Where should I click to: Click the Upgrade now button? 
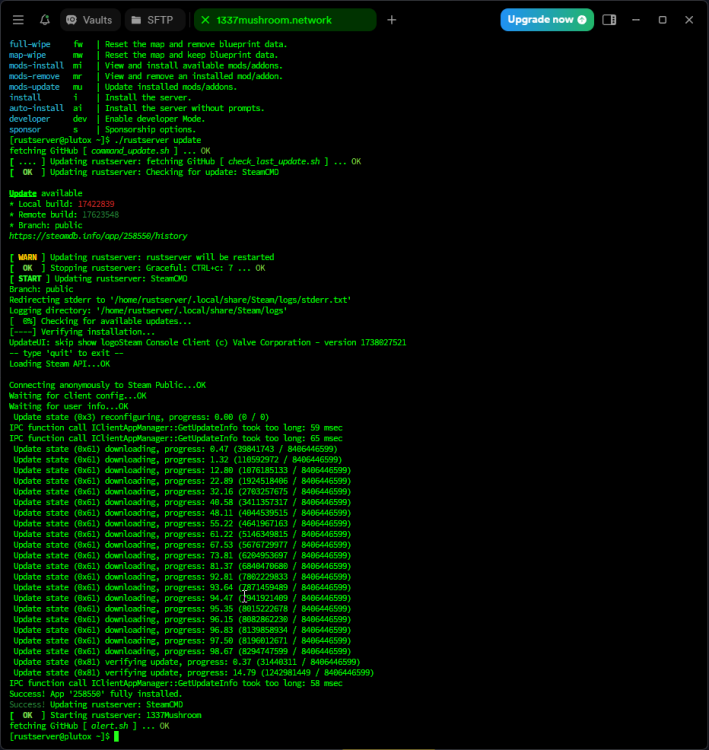546,20
